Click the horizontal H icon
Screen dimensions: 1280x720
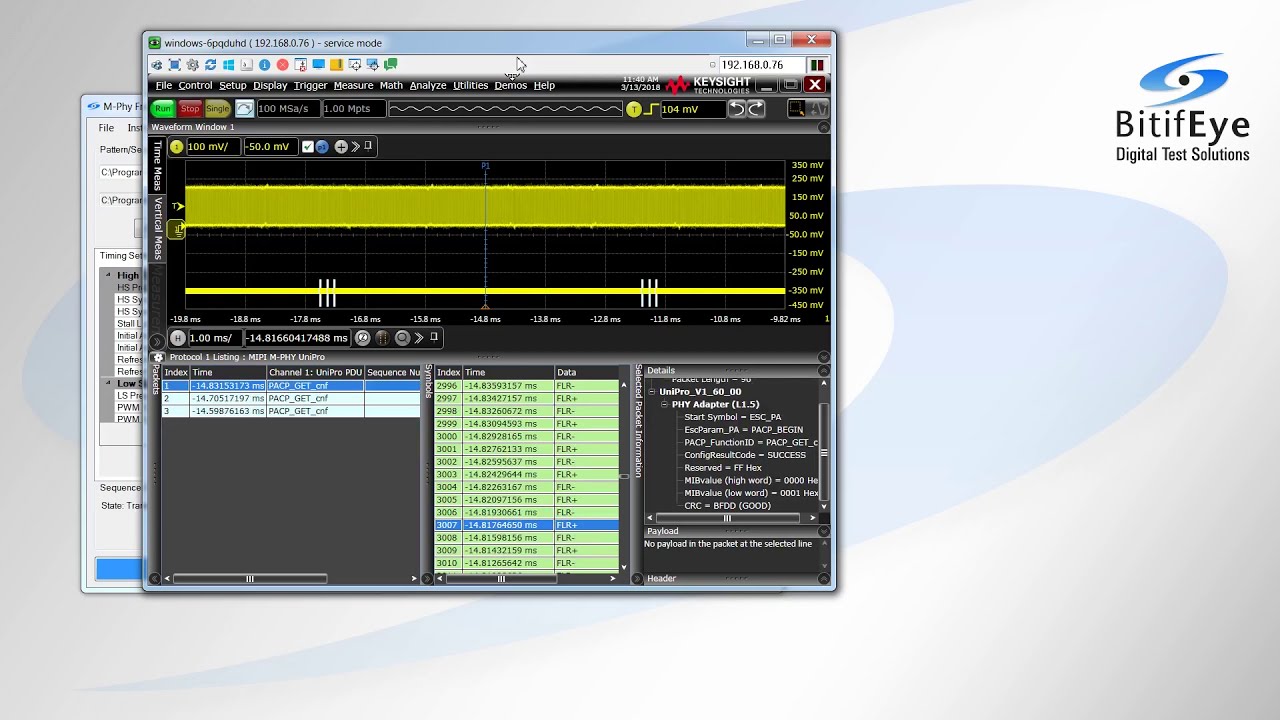(x=177, y=338)
